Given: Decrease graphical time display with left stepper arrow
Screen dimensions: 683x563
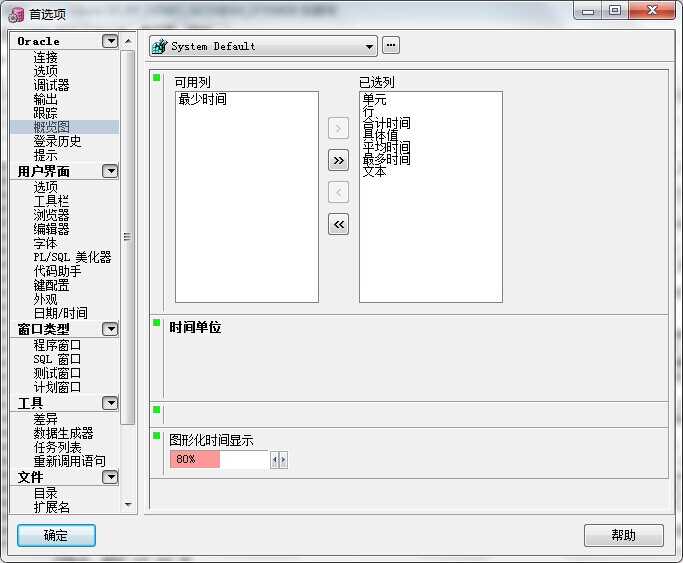Looking at the screenshot, I should tap(275, 459).
